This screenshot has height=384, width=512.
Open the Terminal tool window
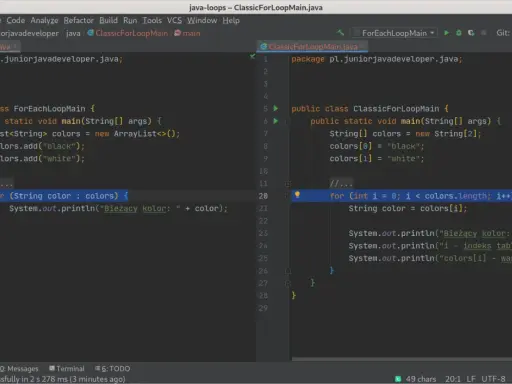tap(66, 369)
